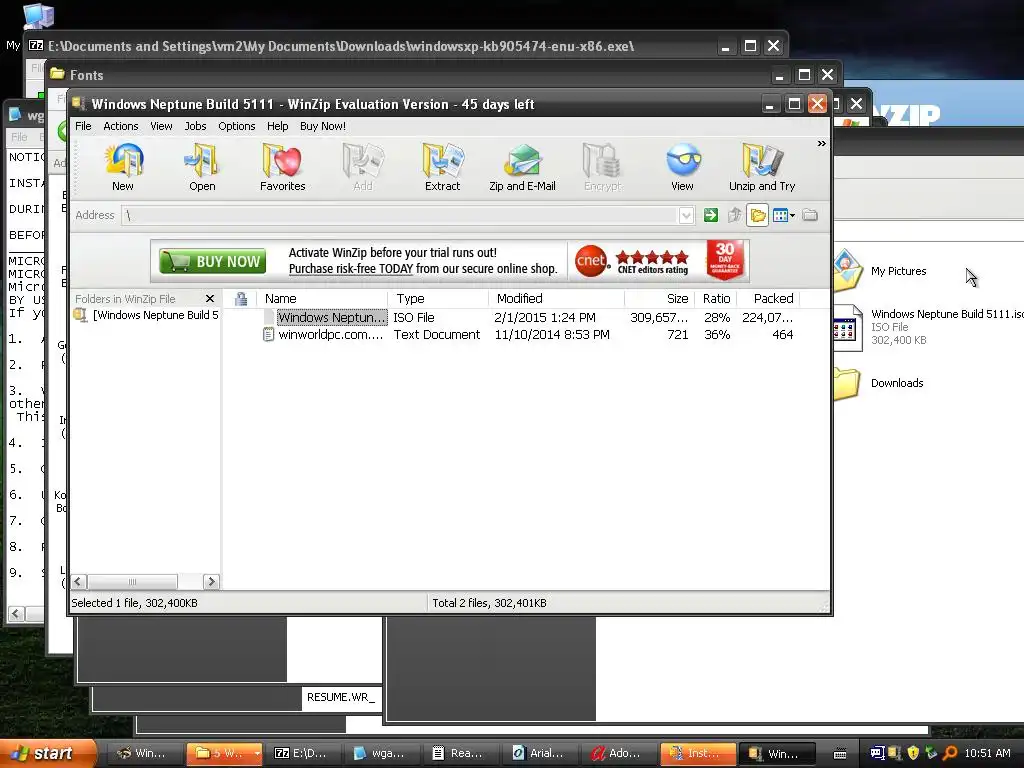Open the Address combo box dropdown arrow

click(x=686, y=215)
